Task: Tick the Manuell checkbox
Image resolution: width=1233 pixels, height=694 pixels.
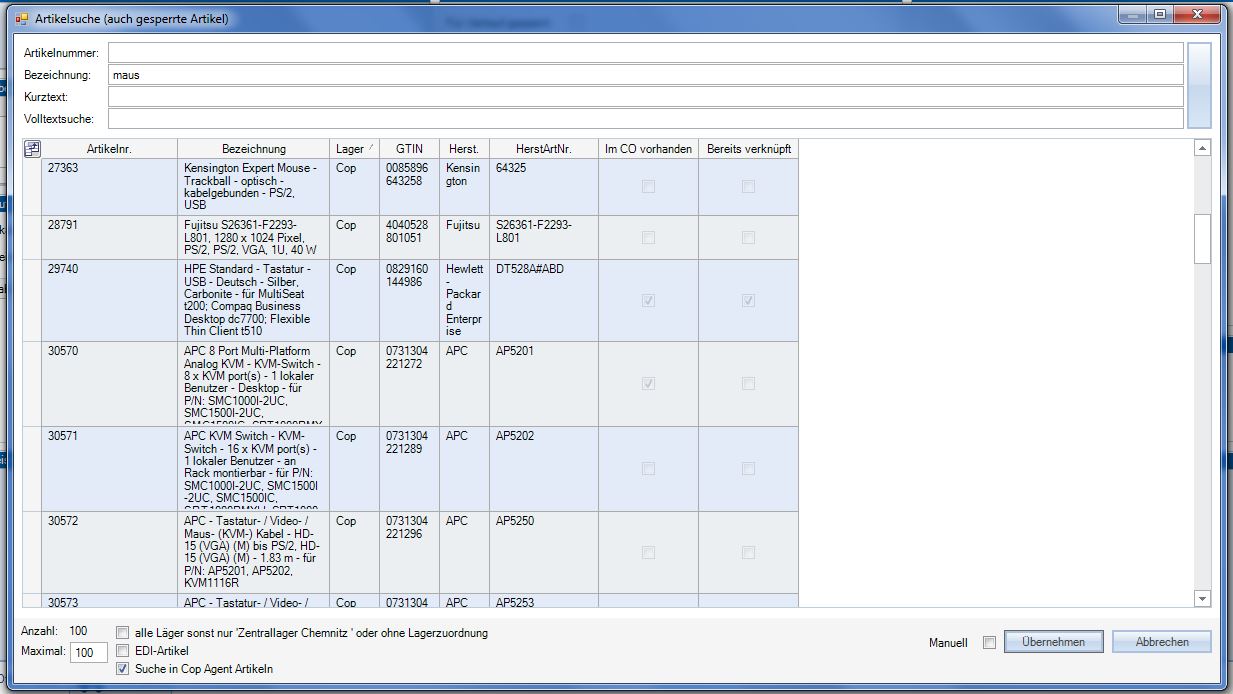Action: coord(989,643)
